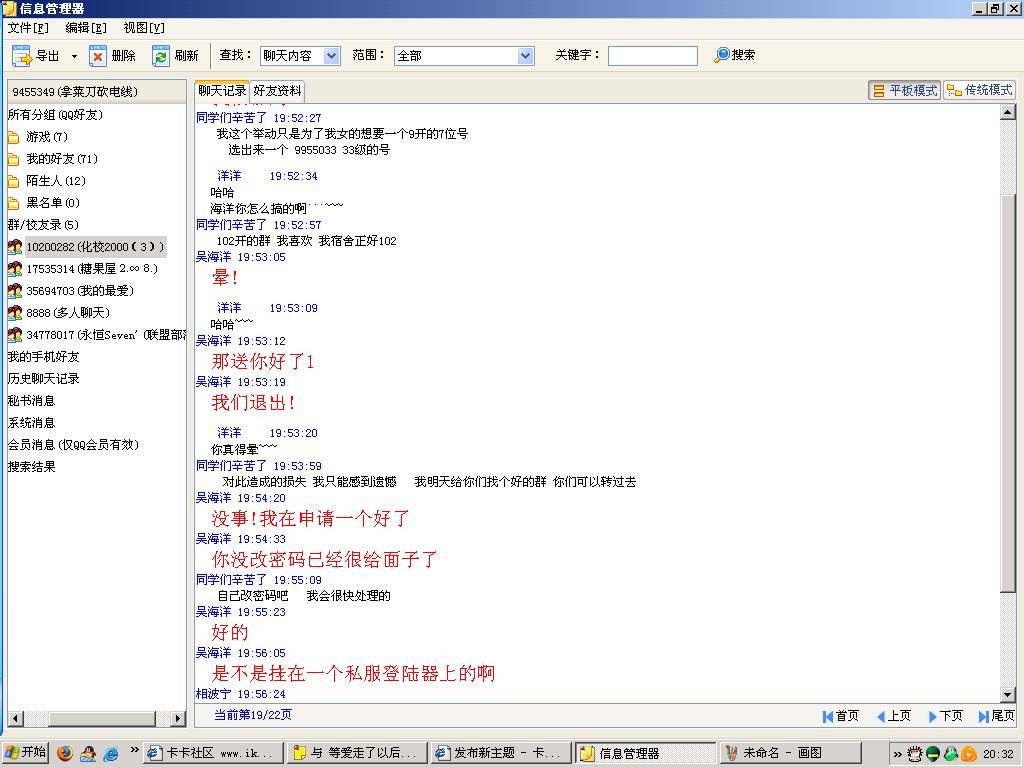Viewport: 1024px width, 768px height.
Task: Select group 35694703 我的最爱
Action: (x=80, y=291)
